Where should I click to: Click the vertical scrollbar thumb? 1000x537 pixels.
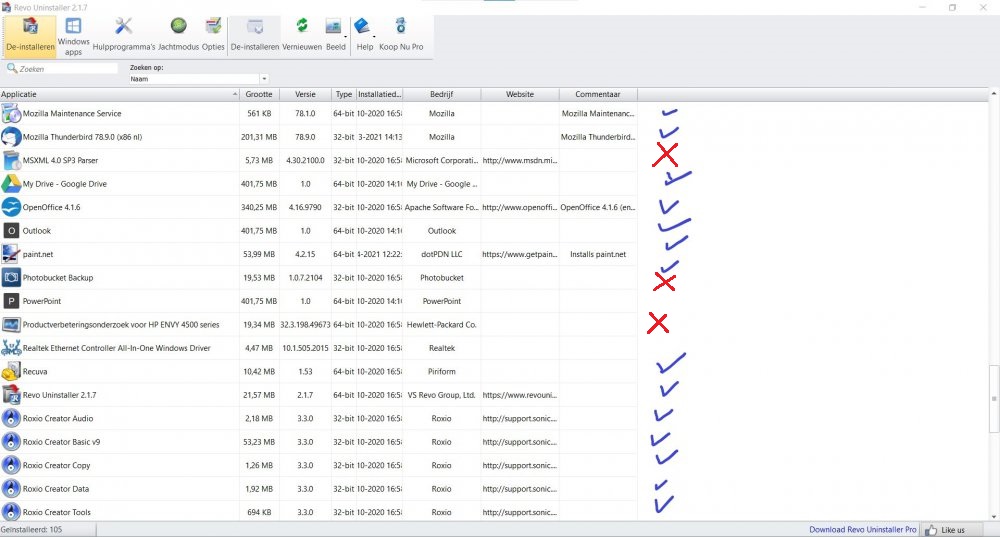pyautogui.click(x=994, y=399)
